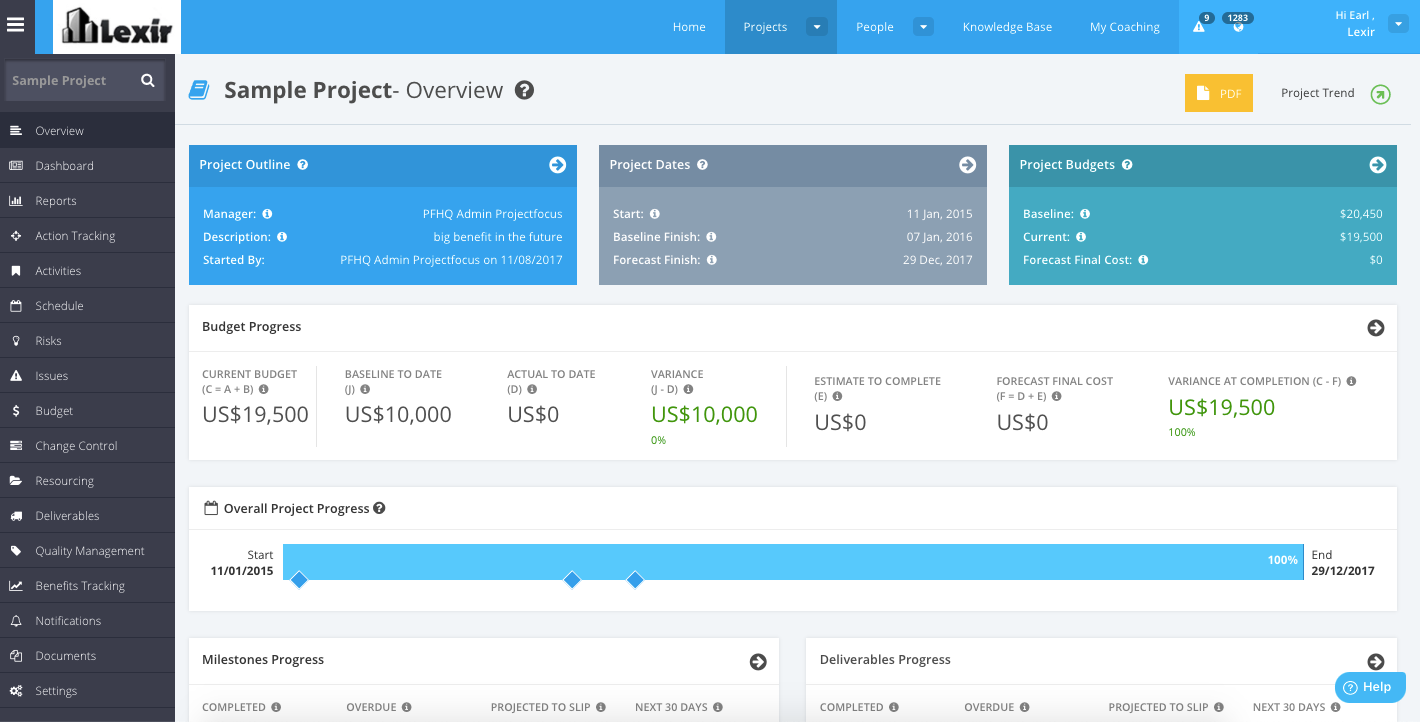Open Deliverables Progress arrow icon

1376,662
